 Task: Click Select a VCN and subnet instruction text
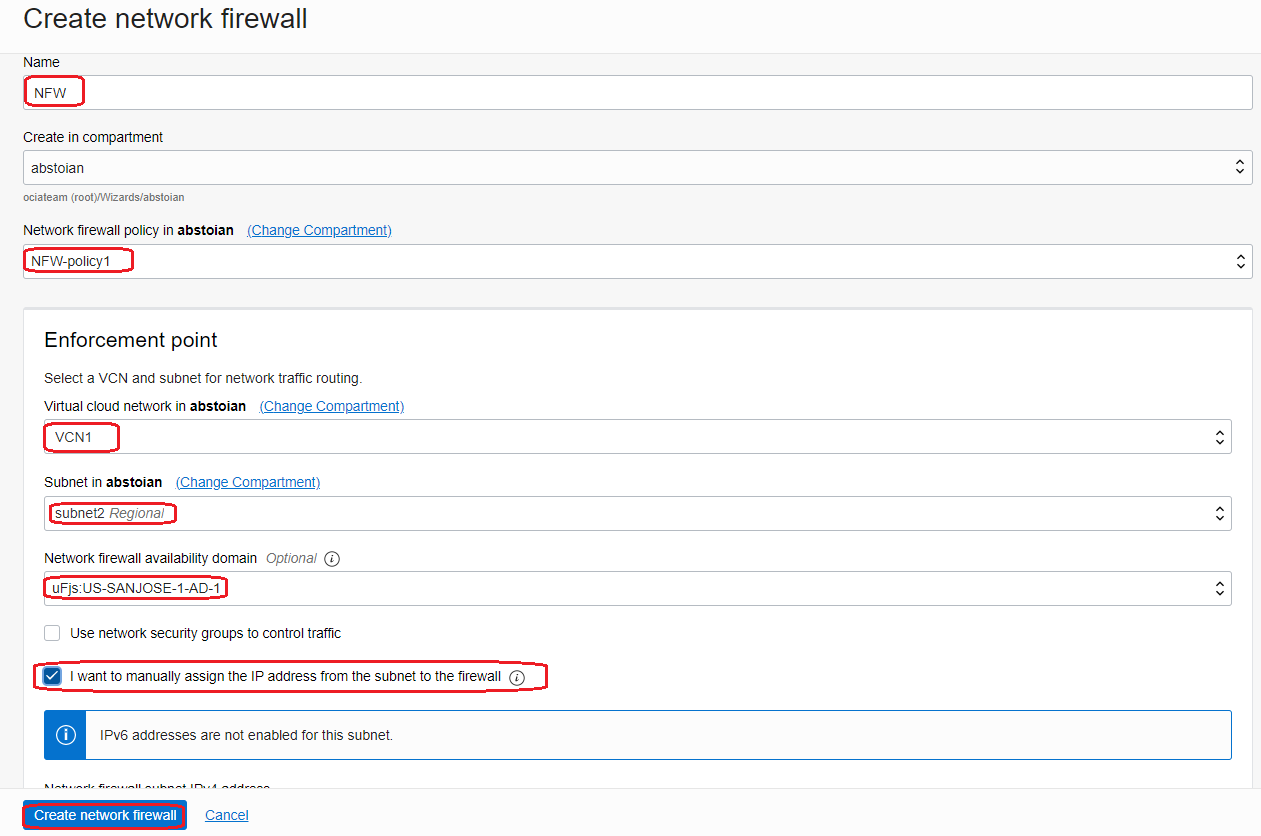point(203,378)
